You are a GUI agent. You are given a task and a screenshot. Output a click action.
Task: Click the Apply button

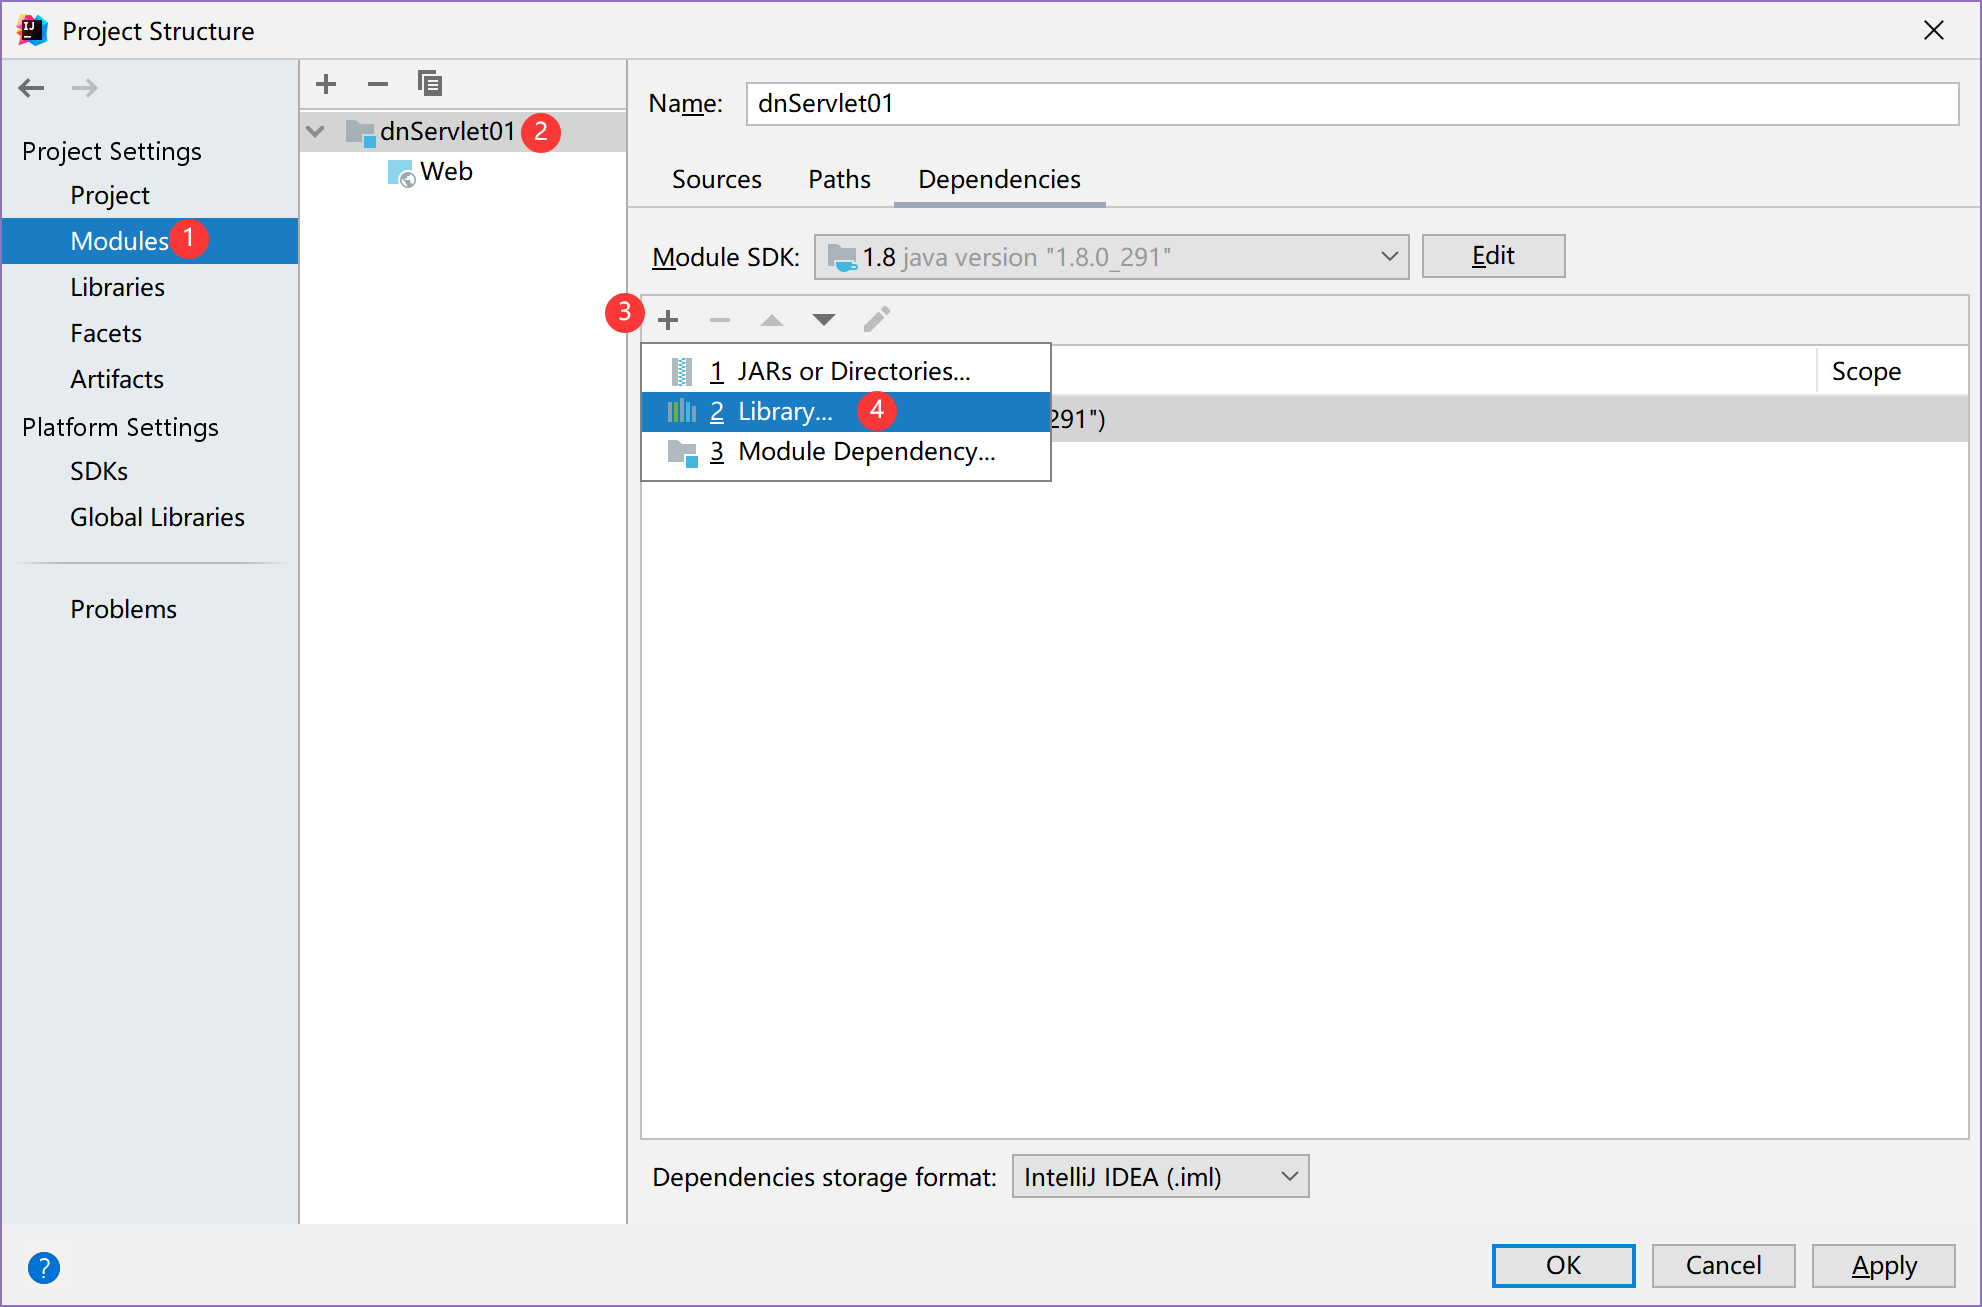tap(1883, 1266)
